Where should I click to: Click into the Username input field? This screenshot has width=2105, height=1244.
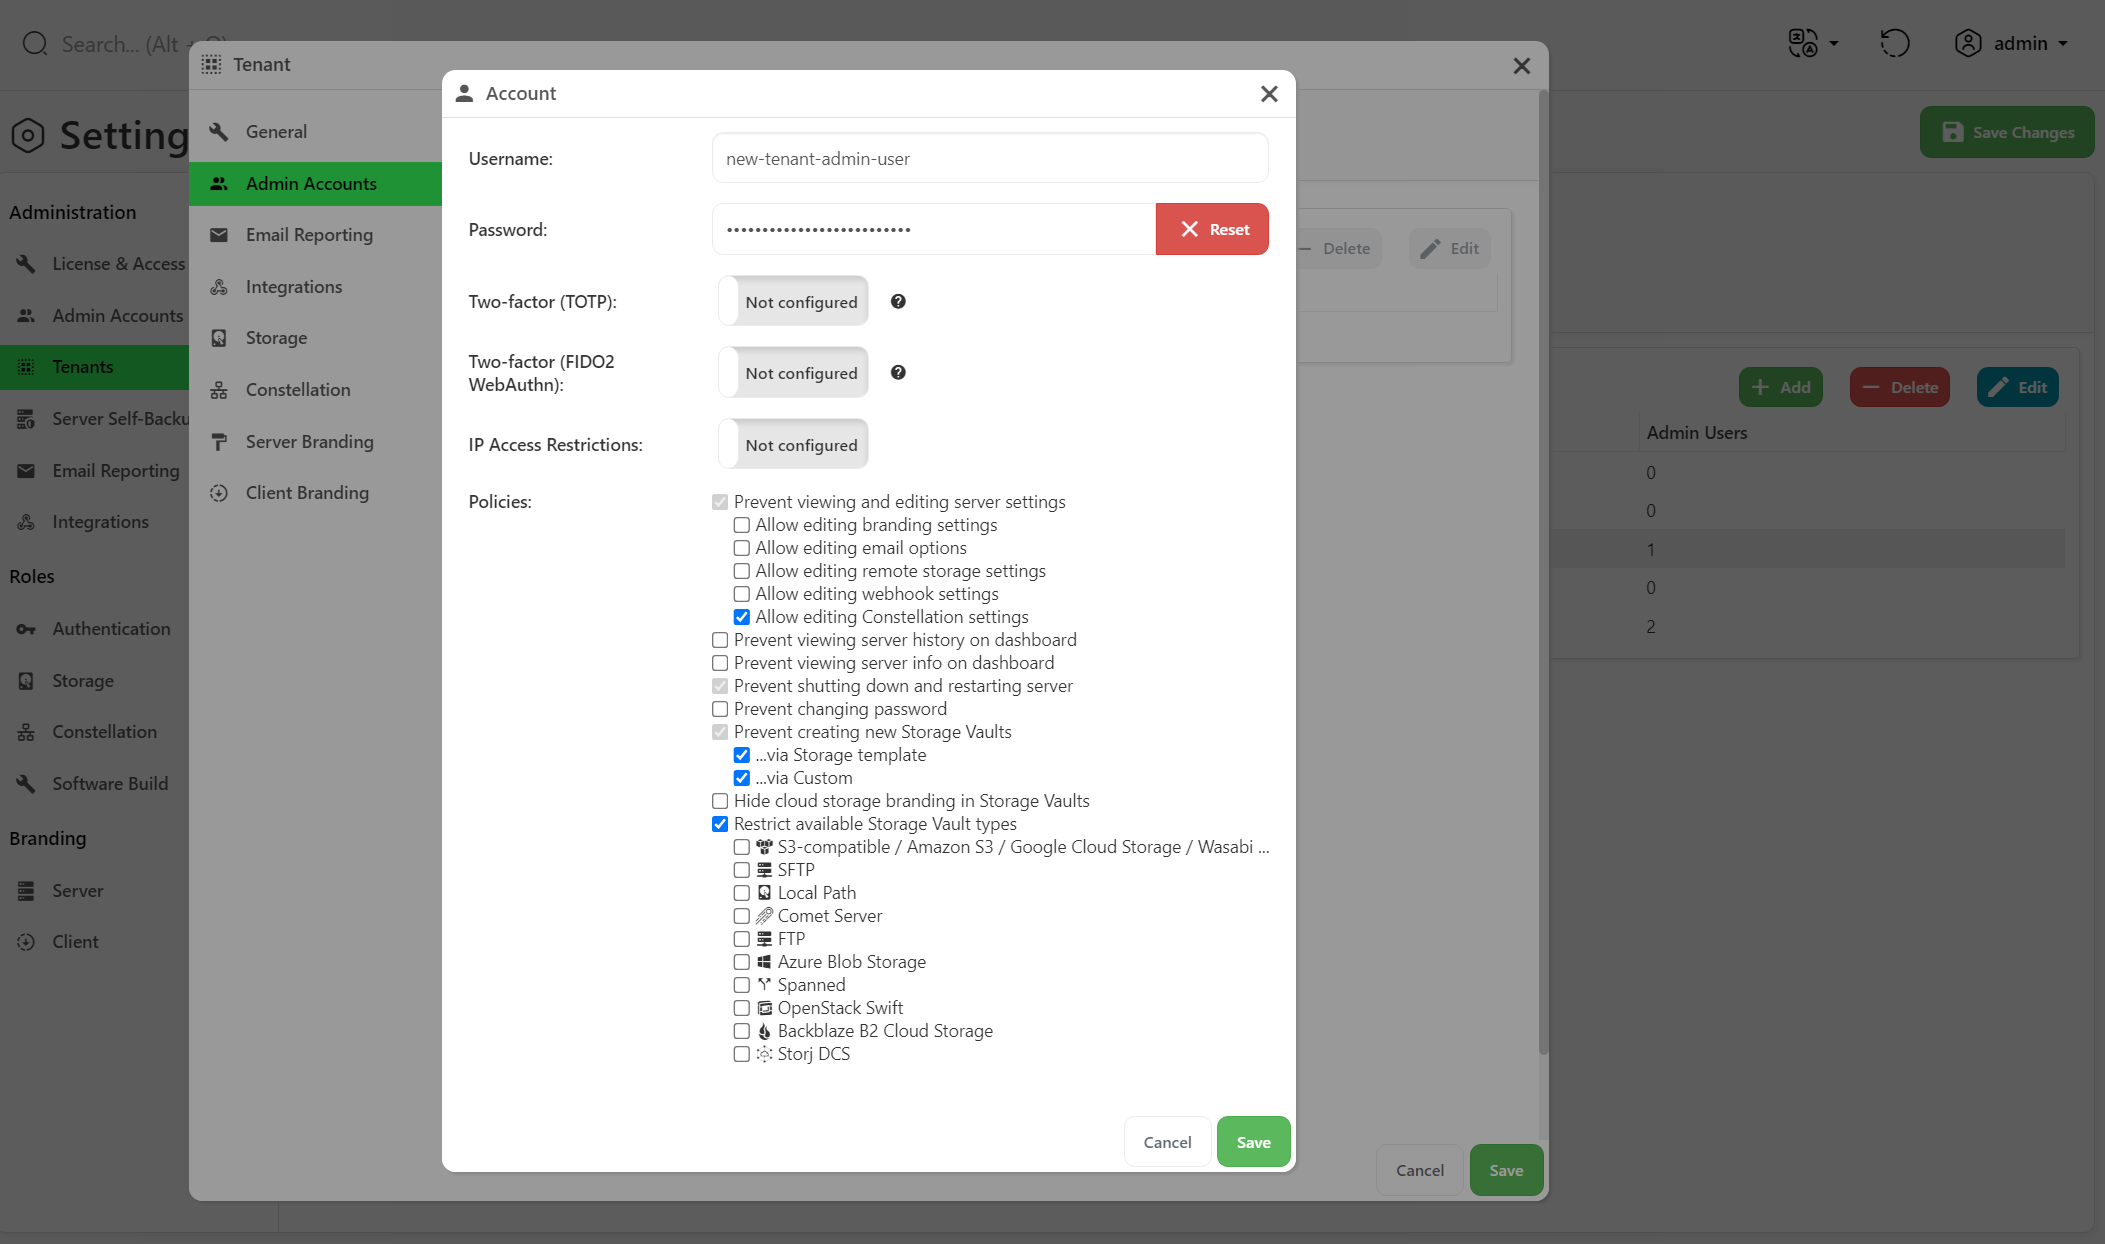pos(990,159)
